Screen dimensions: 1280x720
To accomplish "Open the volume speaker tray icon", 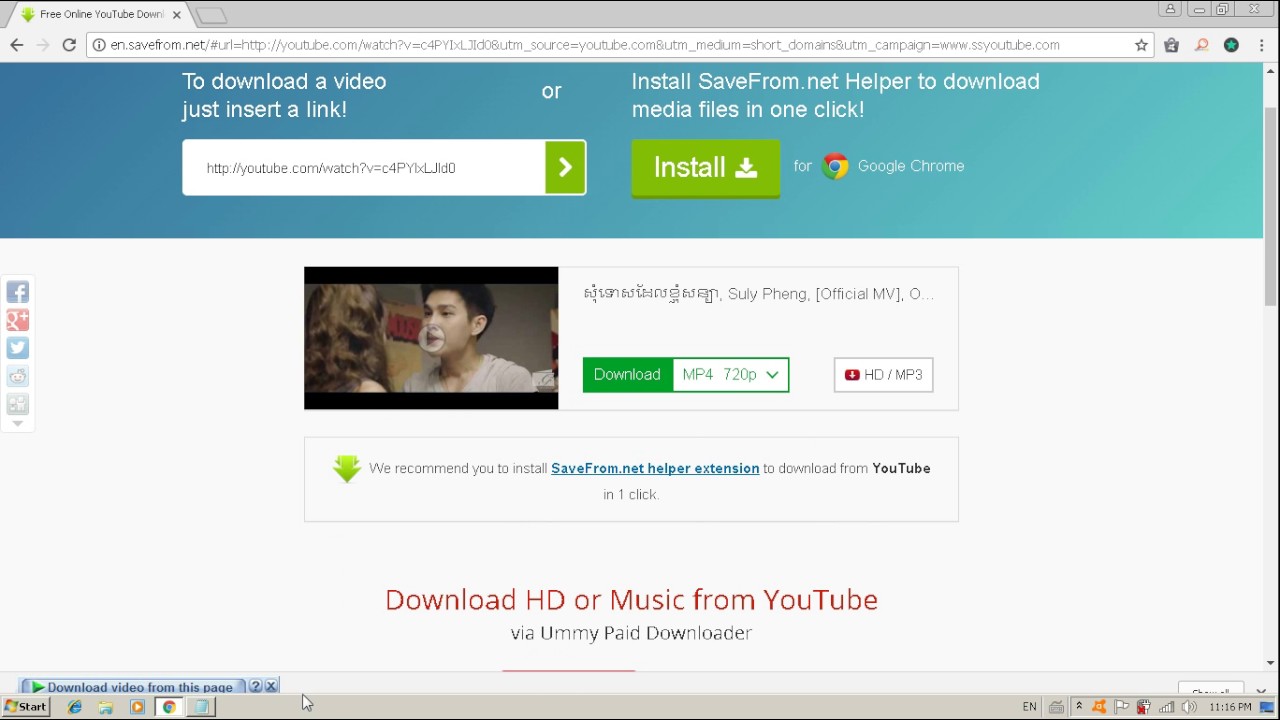I will tap(1189, 707).
